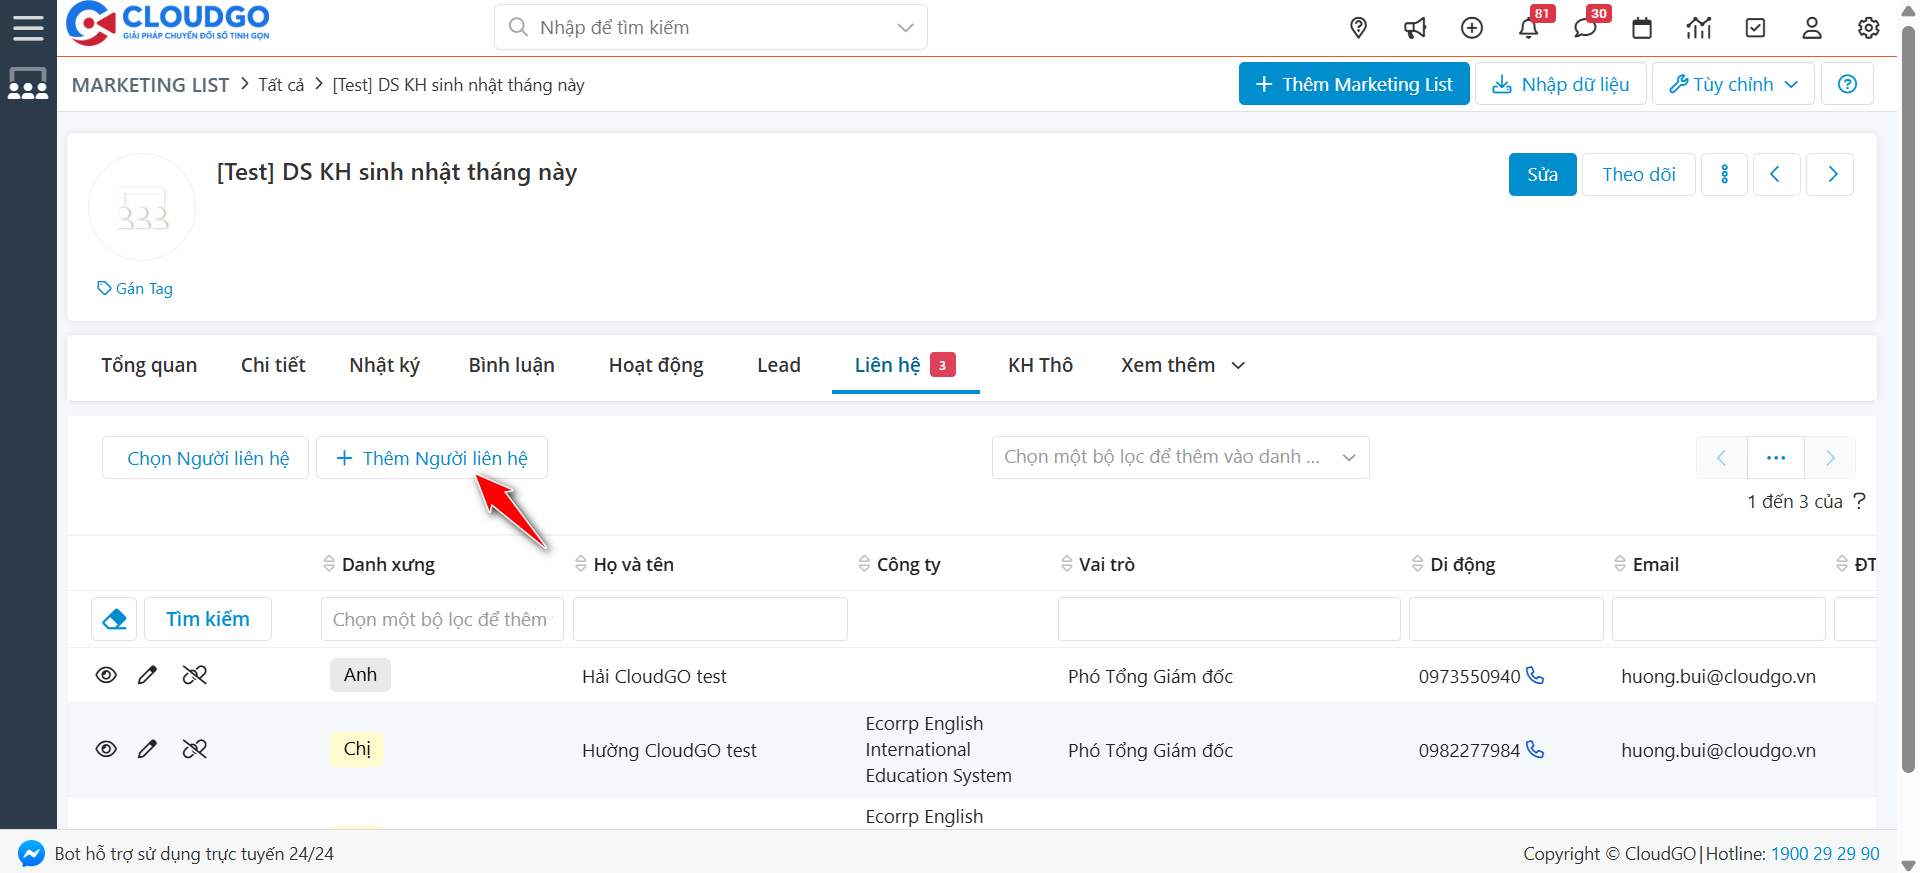
Task: Open the notifications bell icon
Action: point(1528,28)
